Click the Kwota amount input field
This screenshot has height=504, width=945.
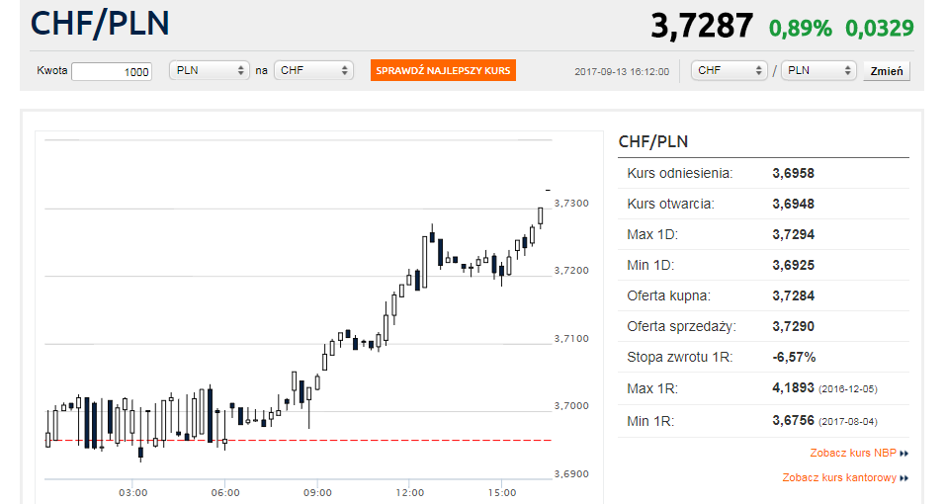pyautogui.click(x=111, y=72)
